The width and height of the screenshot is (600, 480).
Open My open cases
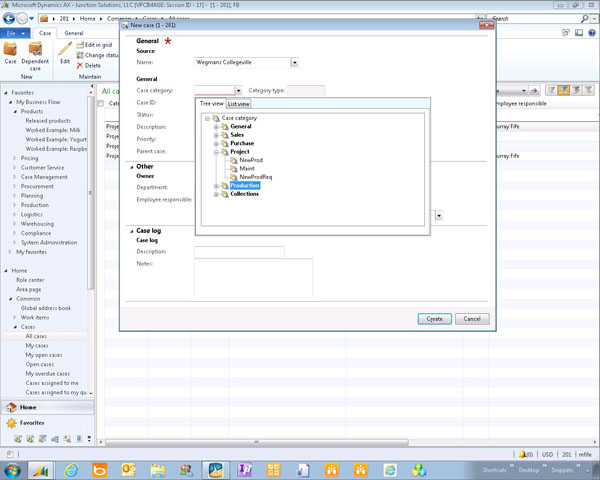coord(44,355)
